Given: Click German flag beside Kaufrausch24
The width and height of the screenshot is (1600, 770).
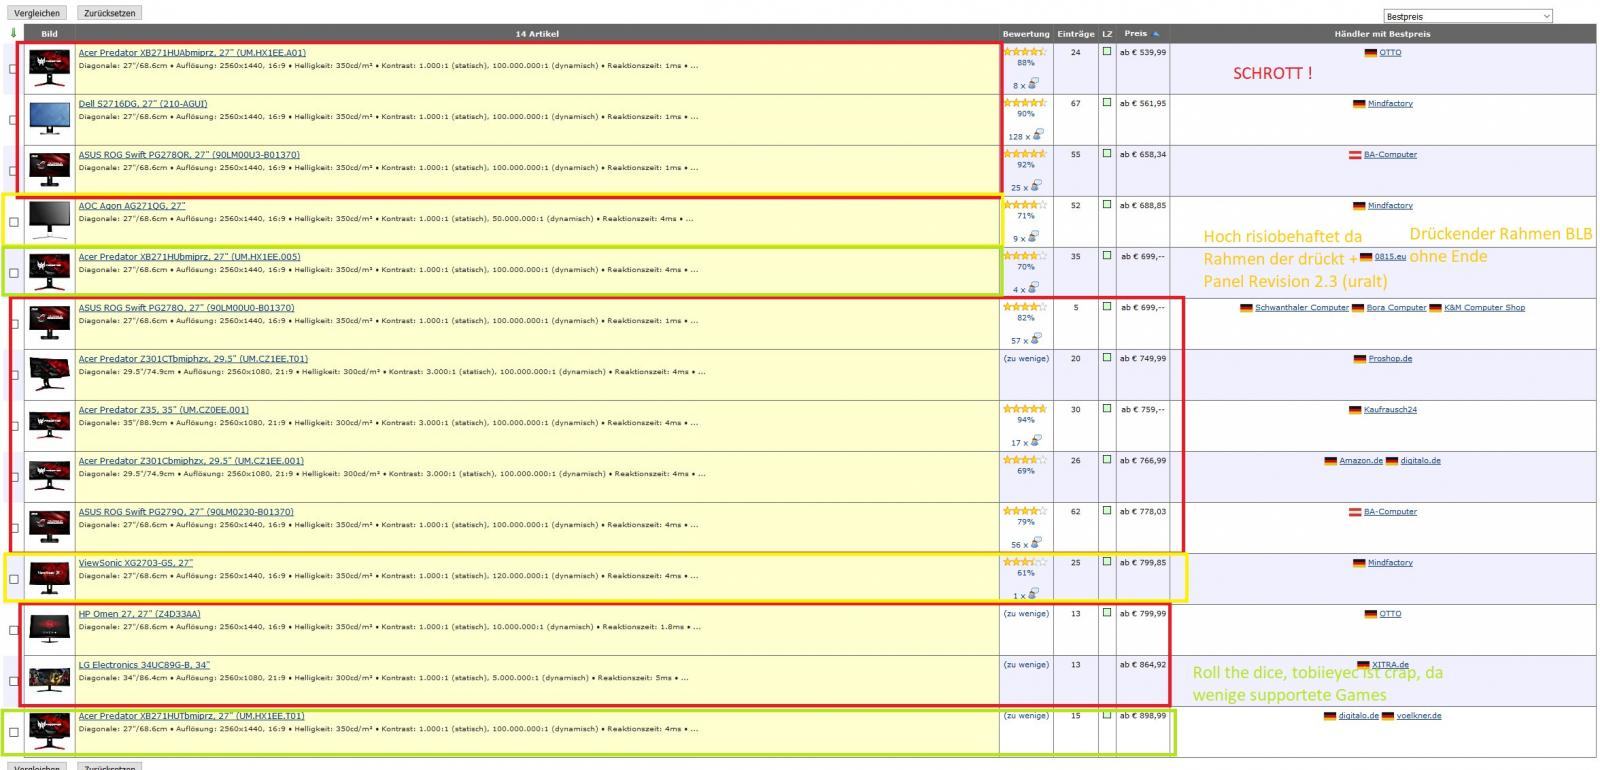Looking at the screenshot, I should [1355, 409].
